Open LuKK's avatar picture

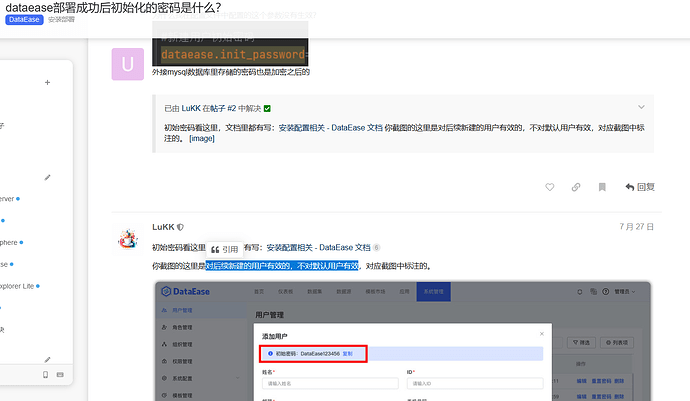pyautogui.click(x=128, y=239)
